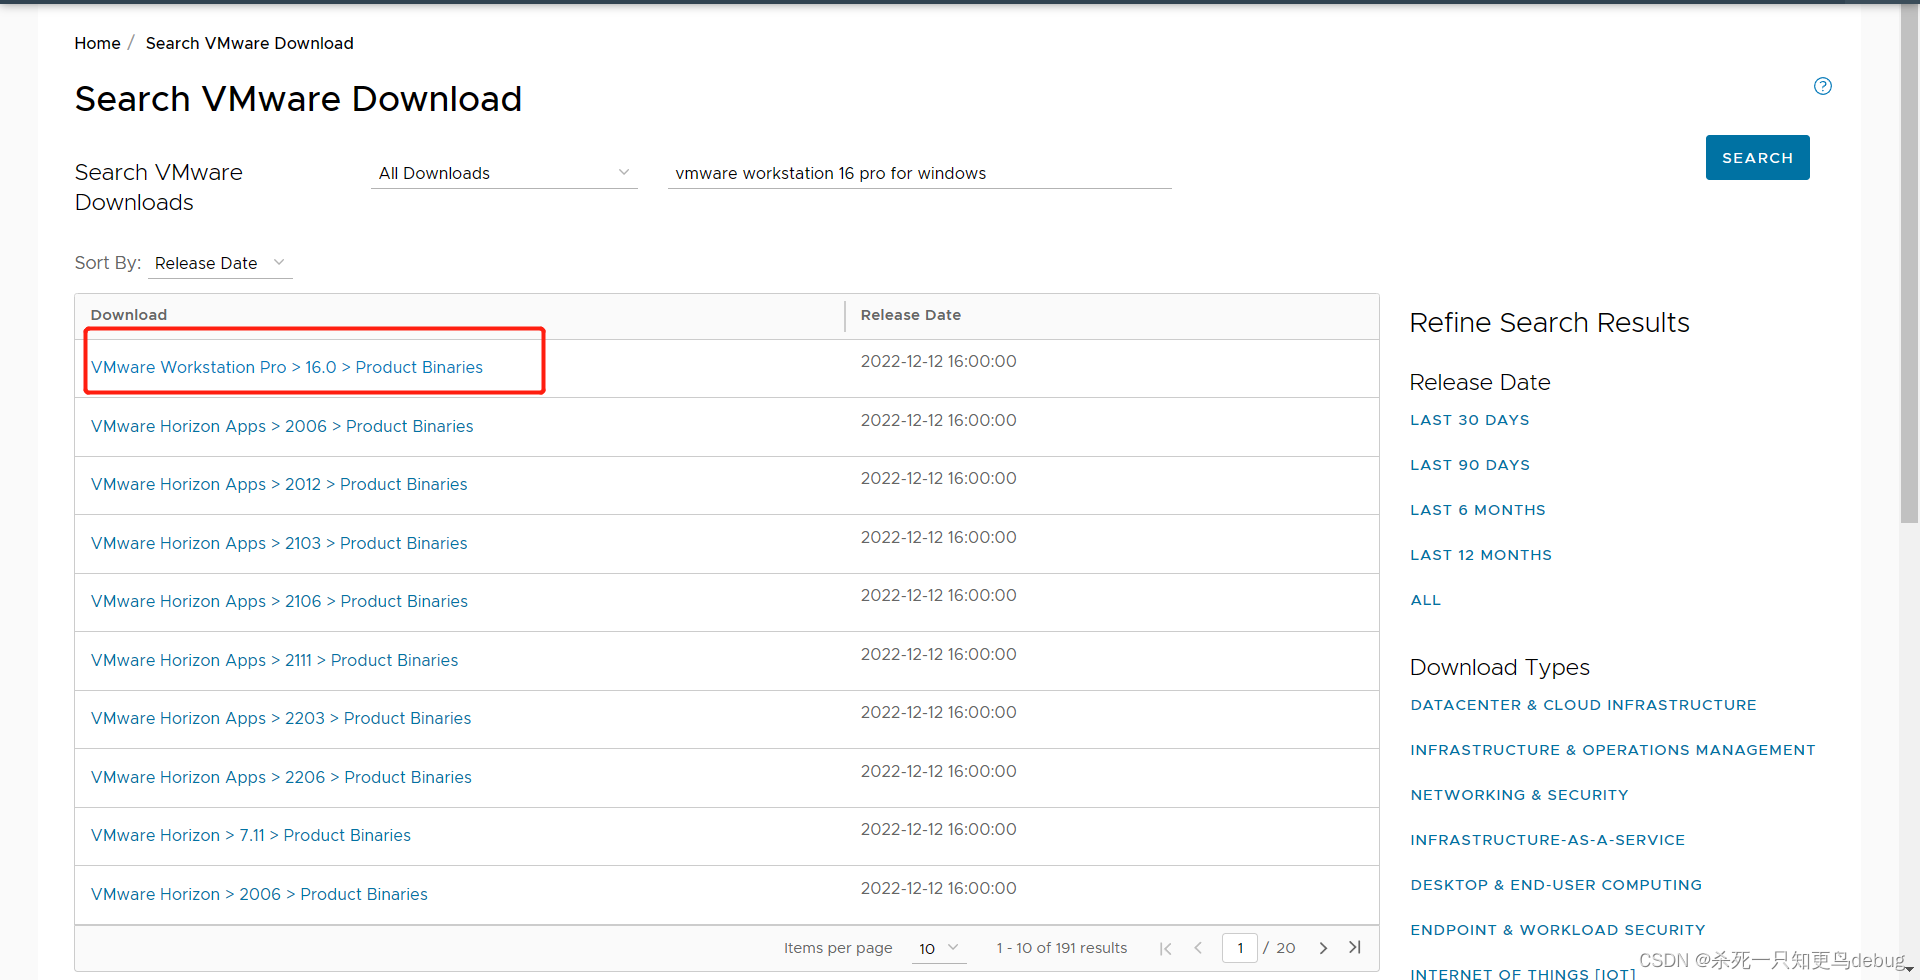Click the SEARCH button
The height and width of the screenshot is (980, 1920).
click(1757, 158)
